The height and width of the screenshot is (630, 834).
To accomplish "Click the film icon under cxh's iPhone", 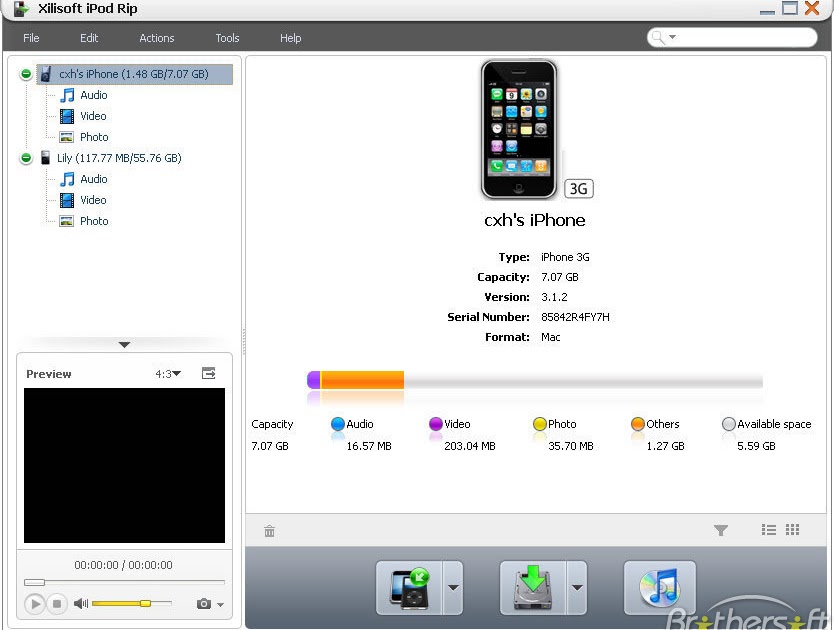I will tap(67, 116).
